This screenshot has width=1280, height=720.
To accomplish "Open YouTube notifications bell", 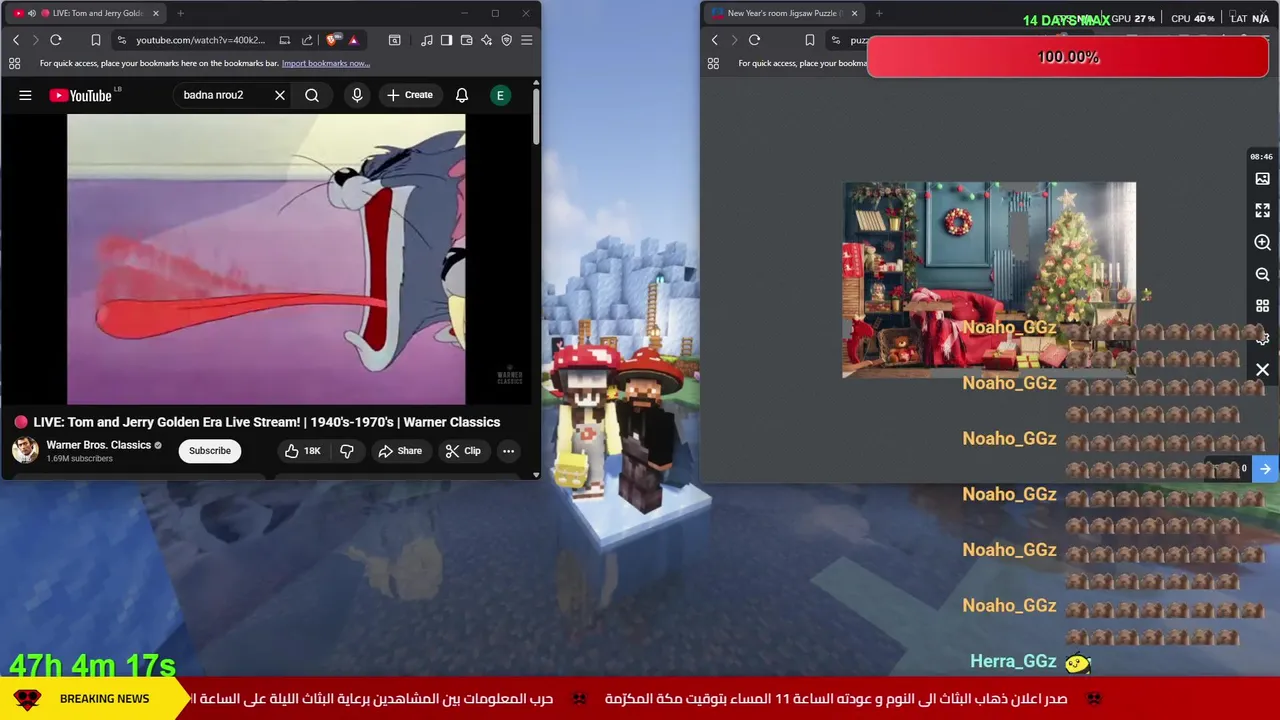I will (462, 95).
